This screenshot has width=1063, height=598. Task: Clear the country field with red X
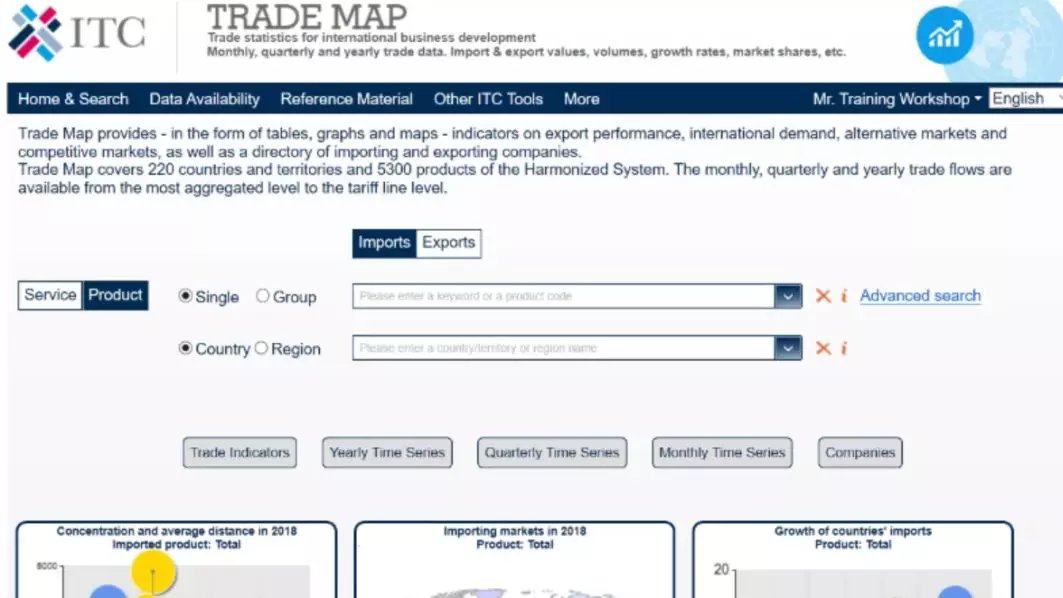point(823,348)
